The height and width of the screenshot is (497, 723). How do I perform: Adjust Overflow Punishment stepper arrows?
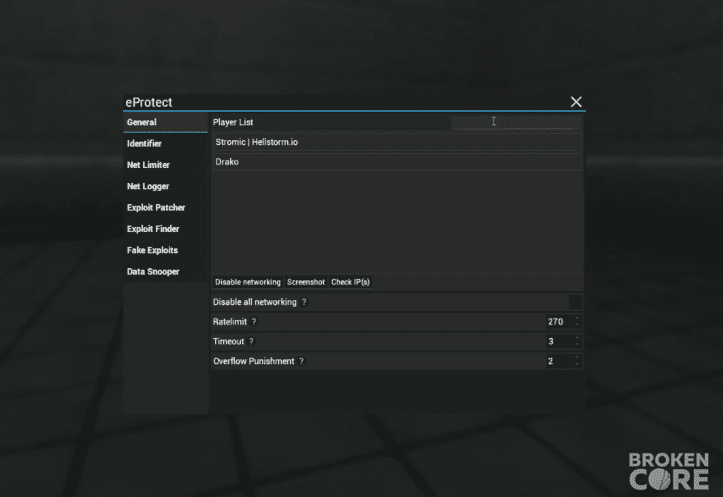(577, 361)
